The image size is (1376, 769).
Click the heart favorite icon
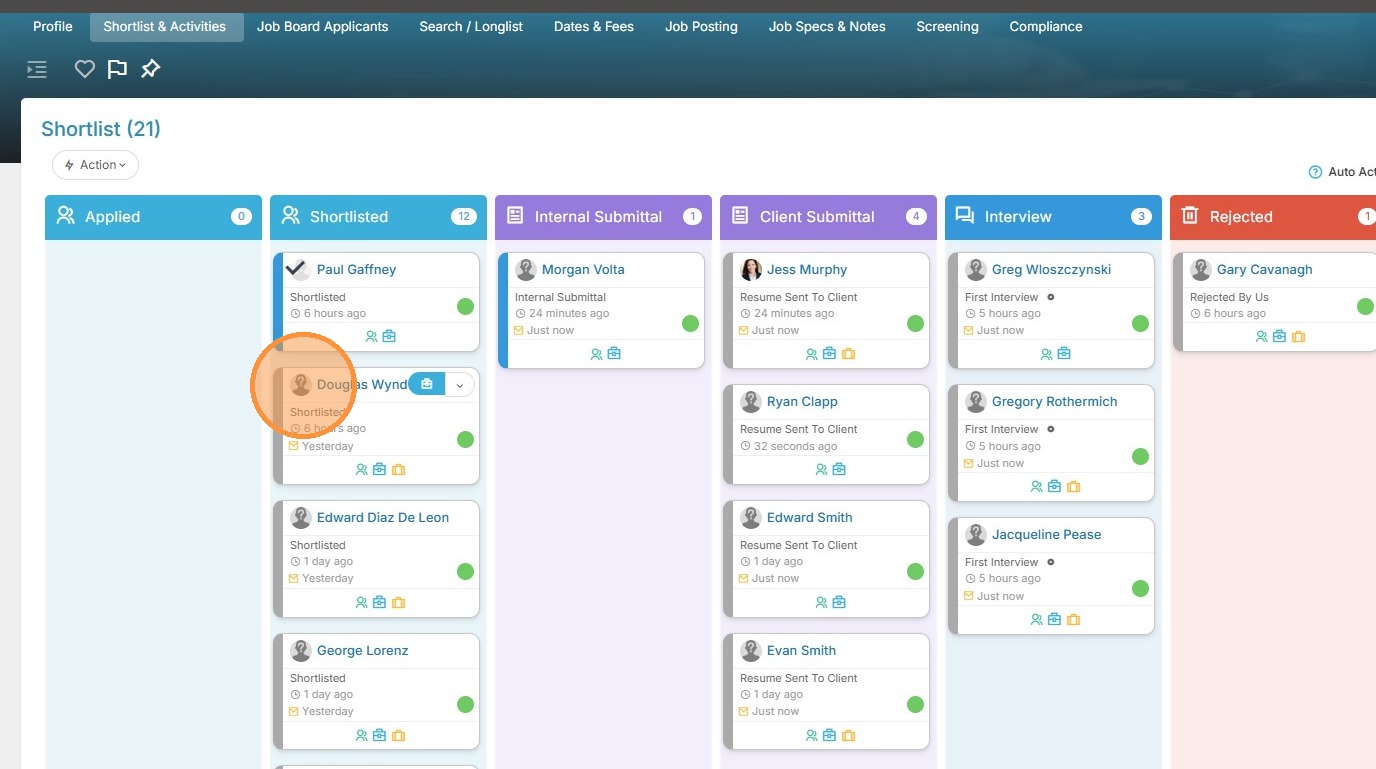(x=85, y=69)
